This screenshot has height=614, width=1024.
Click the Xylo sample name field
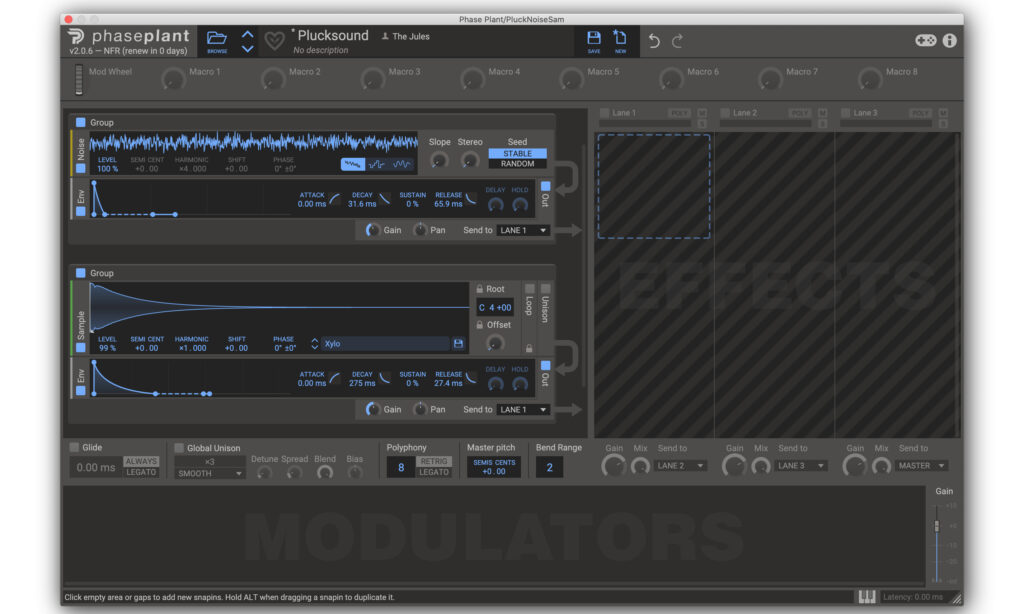tap(385, 344)
